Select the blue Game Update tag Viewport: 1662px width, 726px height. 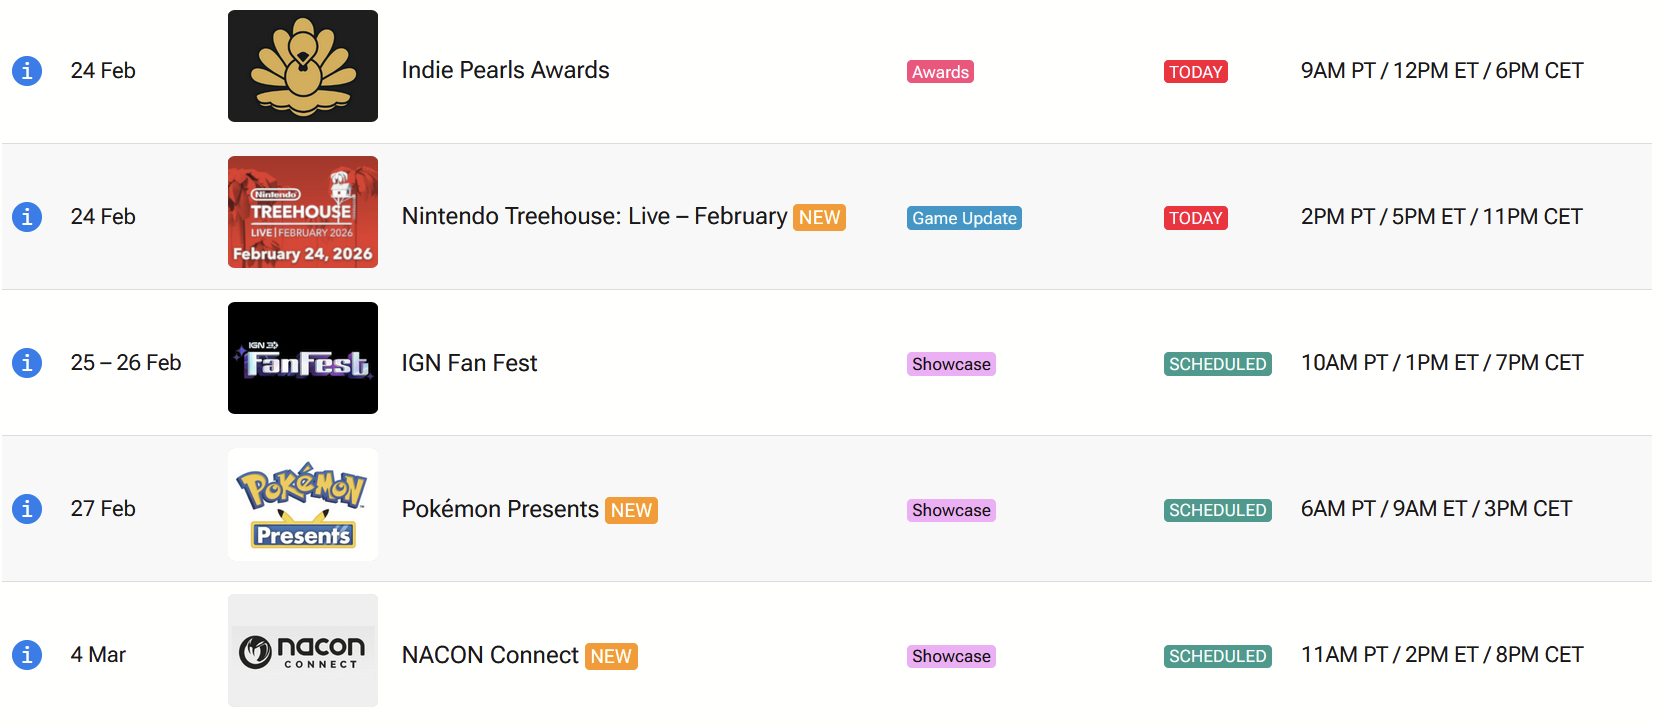(x=964, y=218)
